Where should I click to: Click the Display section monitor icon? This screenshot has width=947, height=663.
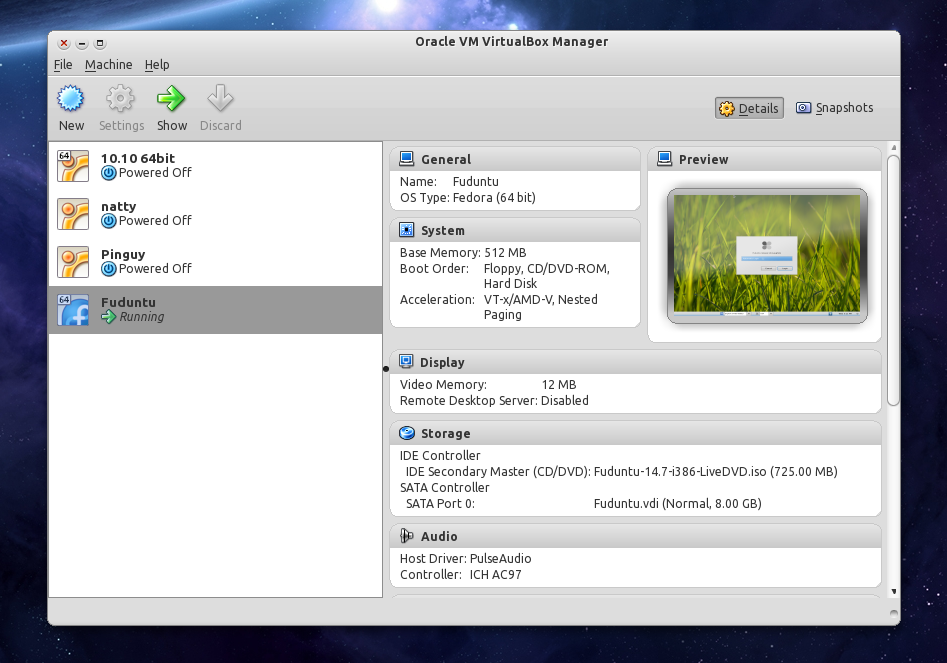point(406,362)
